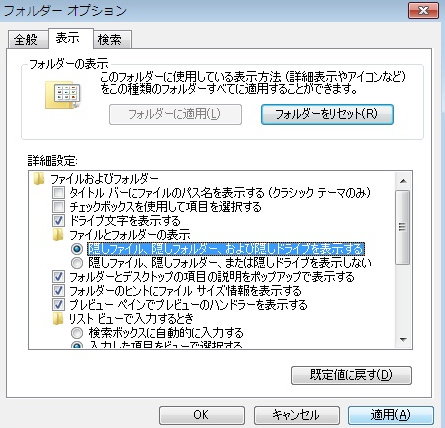The image size is (445, 428).
Task: Toggle フォルダーとデスクトップの項目の説明をポップアップ checkbox
Action: [58, 277]
